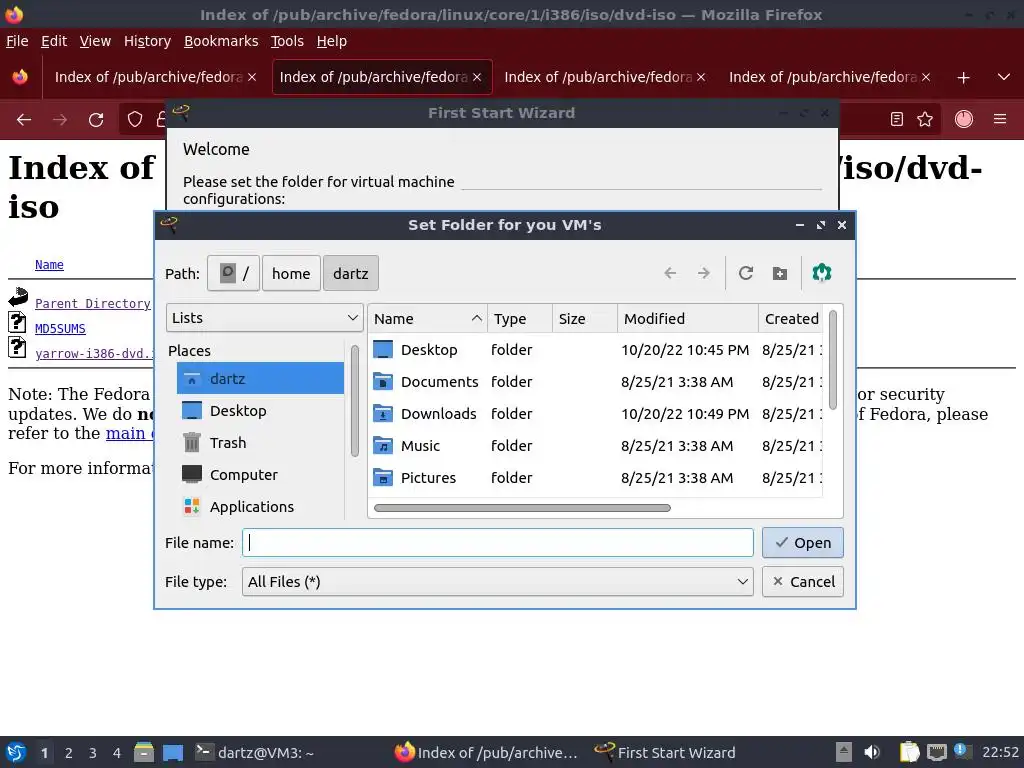The image size is (1024, 768).
Task: Select the Pictures folder row
Action: [596, 478]
